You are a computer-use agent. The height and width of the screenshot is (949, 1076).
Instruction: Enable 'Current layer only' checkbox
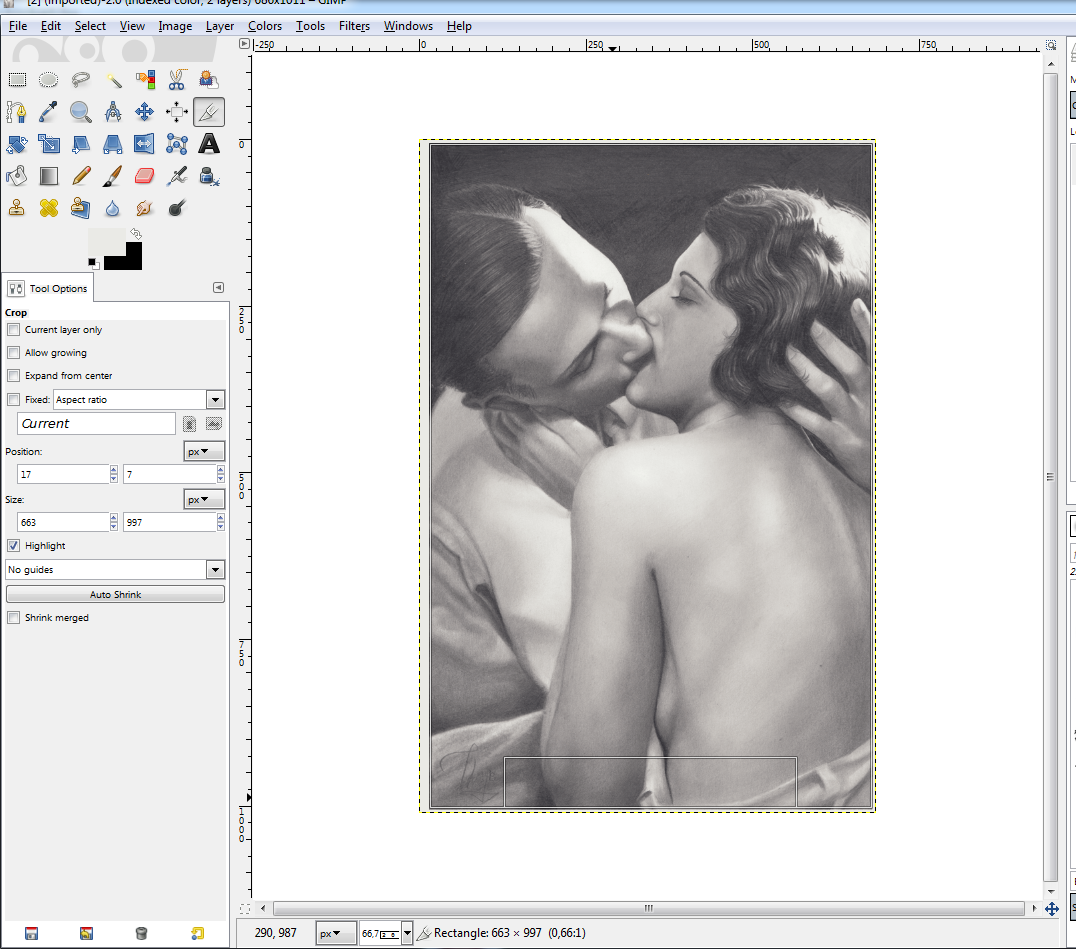click(x=14, y=330)
